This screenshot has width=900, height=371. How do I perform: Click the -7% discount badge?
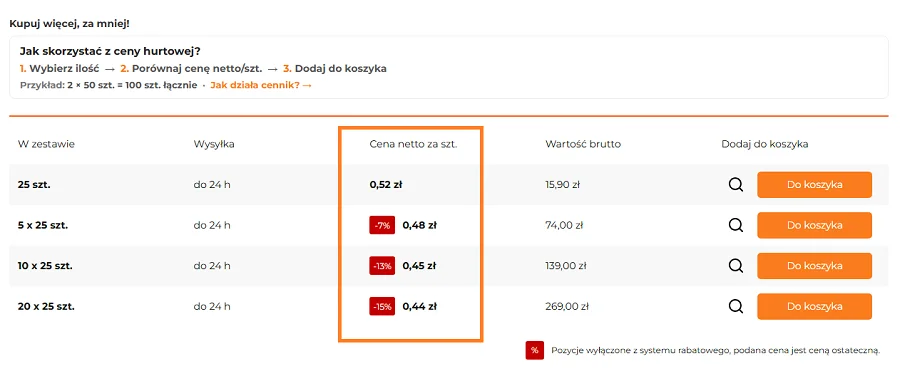[382, 226]
